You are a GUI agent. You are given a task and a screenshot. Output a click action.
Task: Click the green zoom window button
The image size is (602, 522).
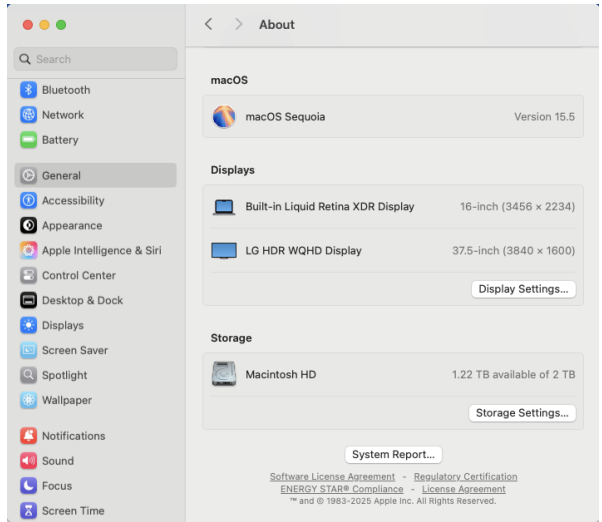[x=61, y=25]
